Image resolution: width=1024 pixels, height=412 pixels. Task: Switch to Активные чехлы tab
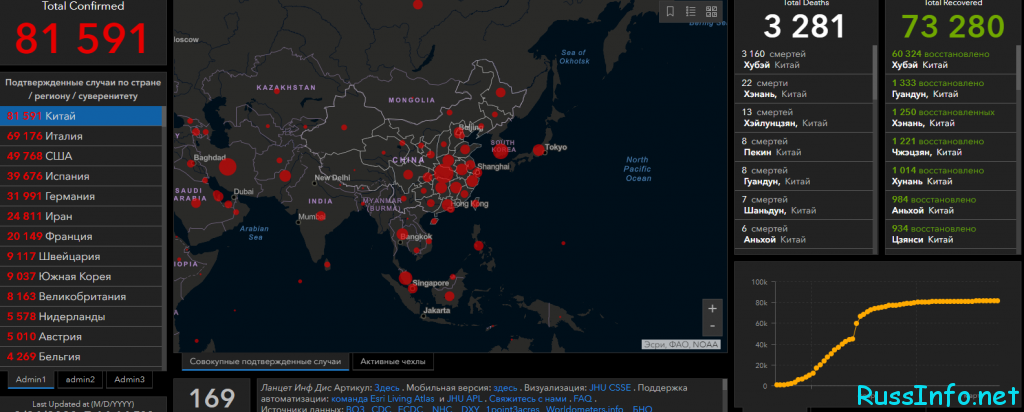[392, 362]
